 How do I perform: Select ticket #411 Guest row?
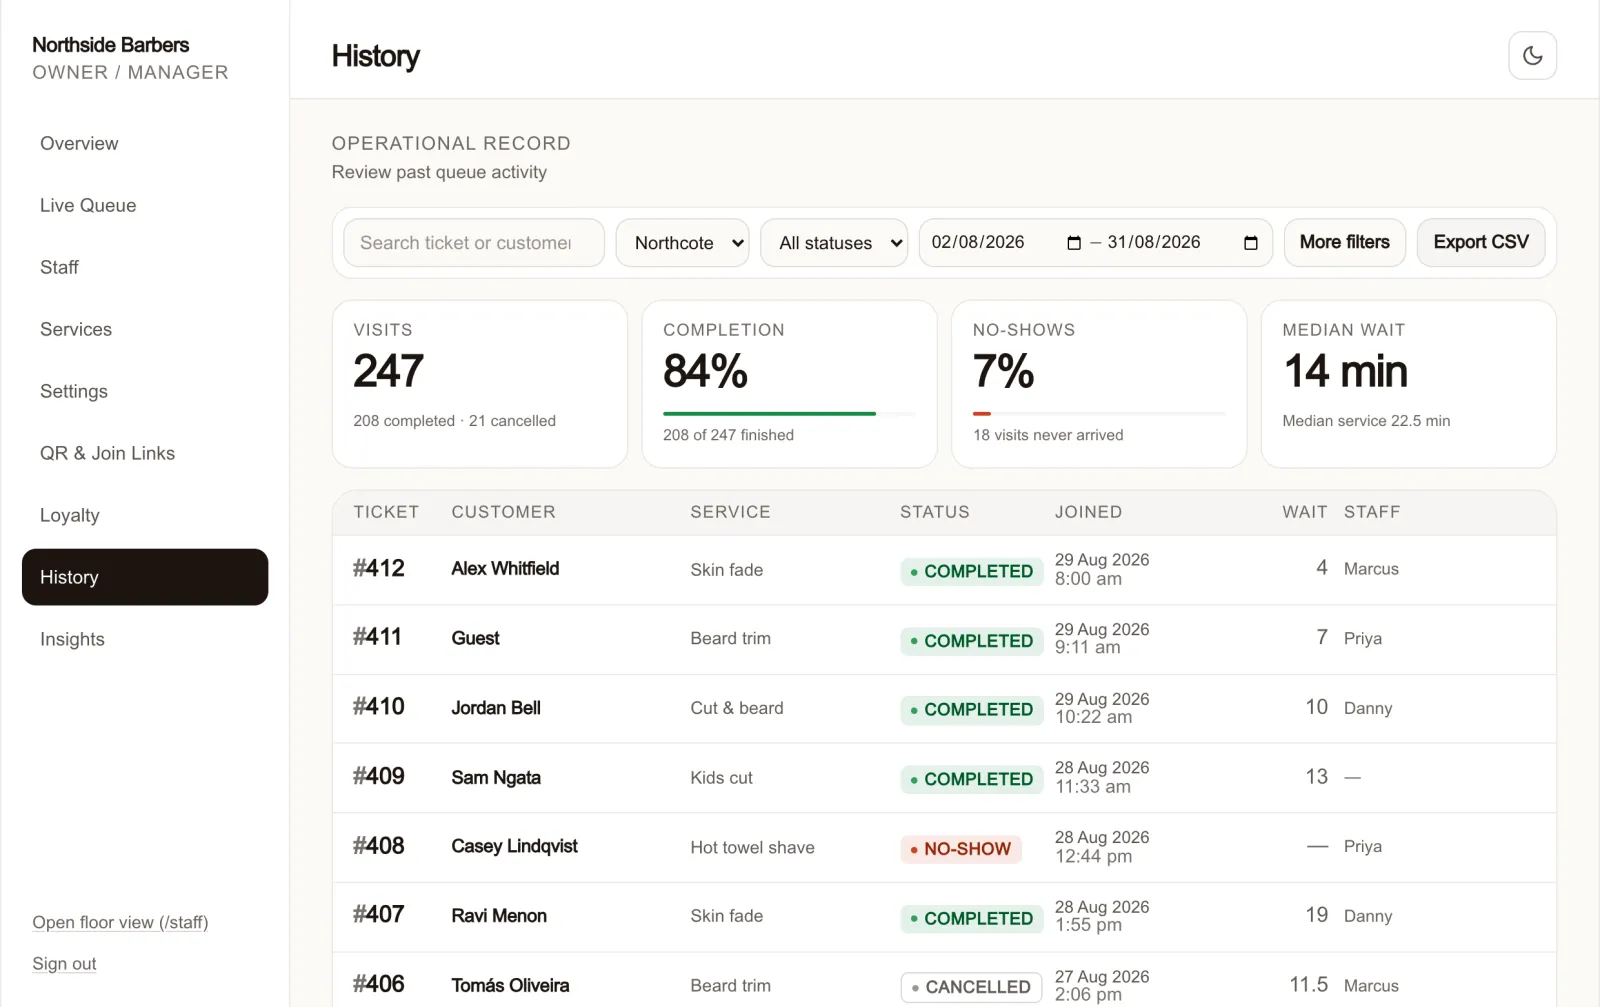[x=944, y=639]
